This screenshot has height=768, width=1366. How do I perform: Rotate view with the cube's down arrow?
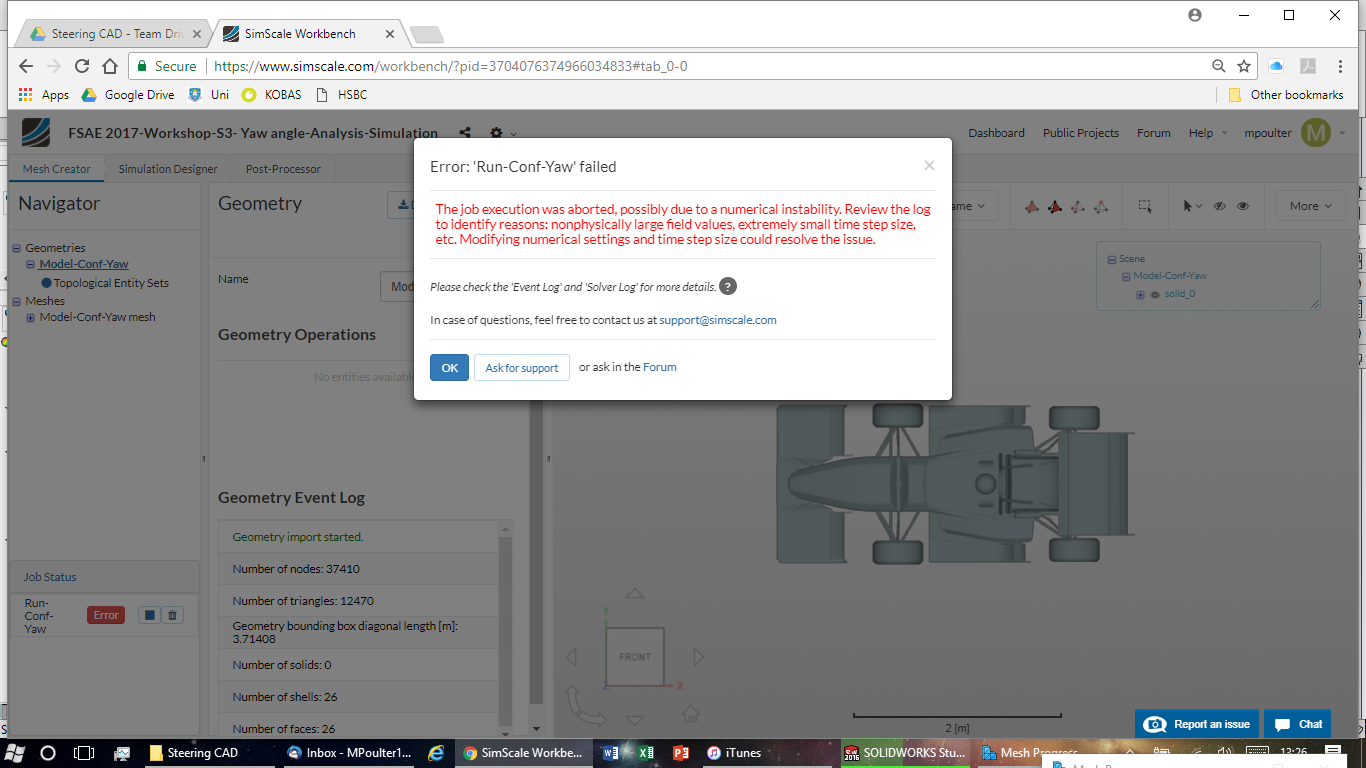point(634,720)
